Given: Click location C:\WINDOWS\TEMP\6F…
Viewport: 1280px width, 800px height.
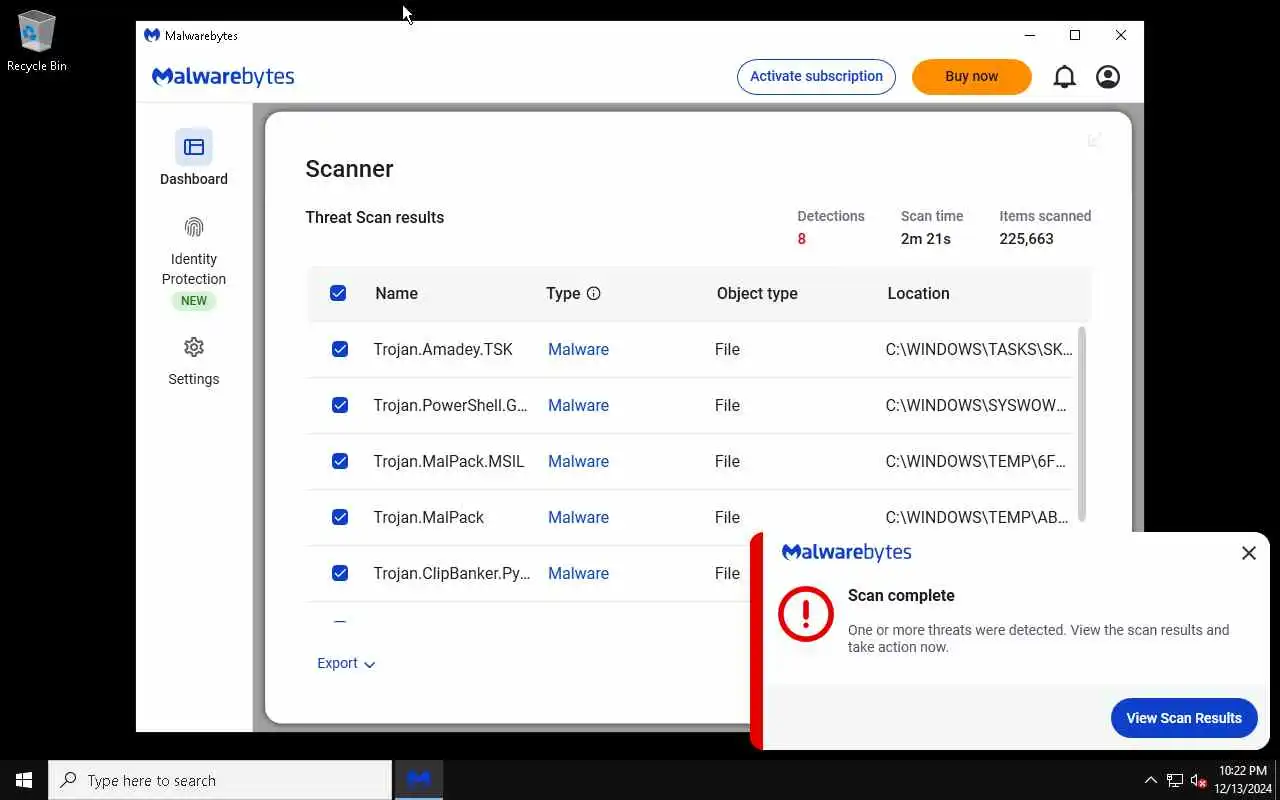Looking at the screenshot, I should [x=976, y=461].
